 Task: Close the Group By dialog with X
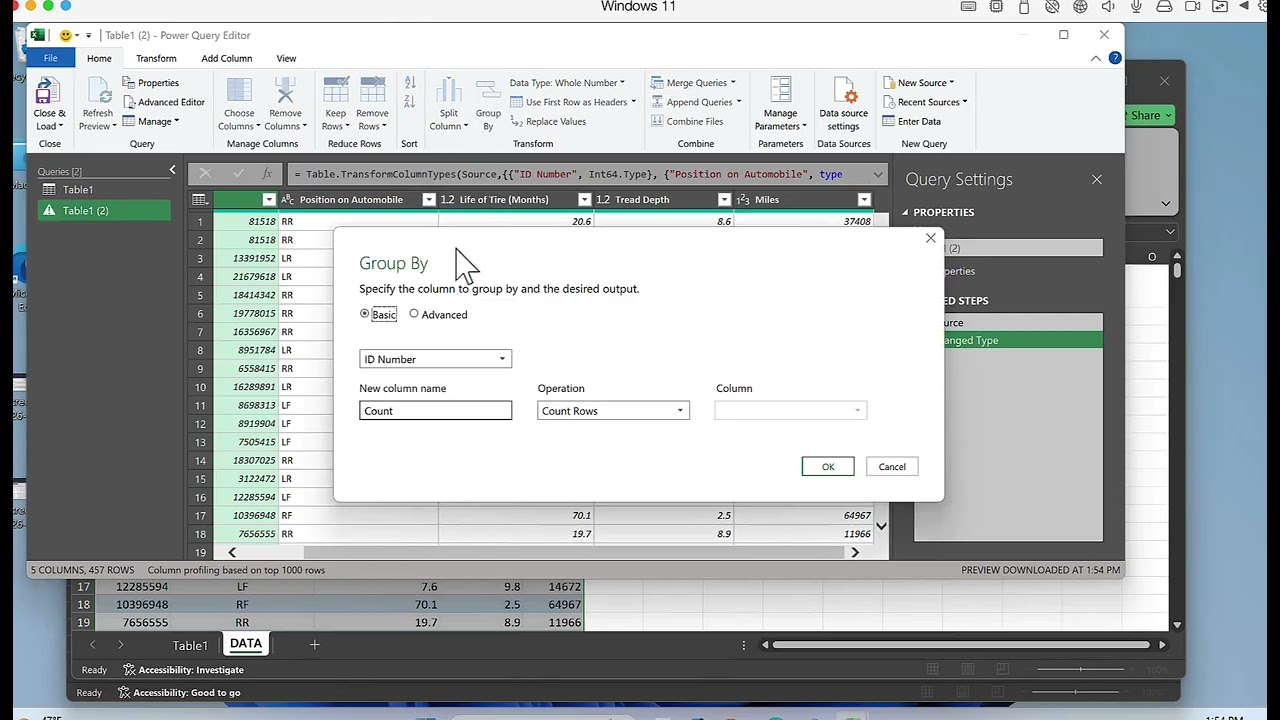pyautogui.click(x=931, y=238)
